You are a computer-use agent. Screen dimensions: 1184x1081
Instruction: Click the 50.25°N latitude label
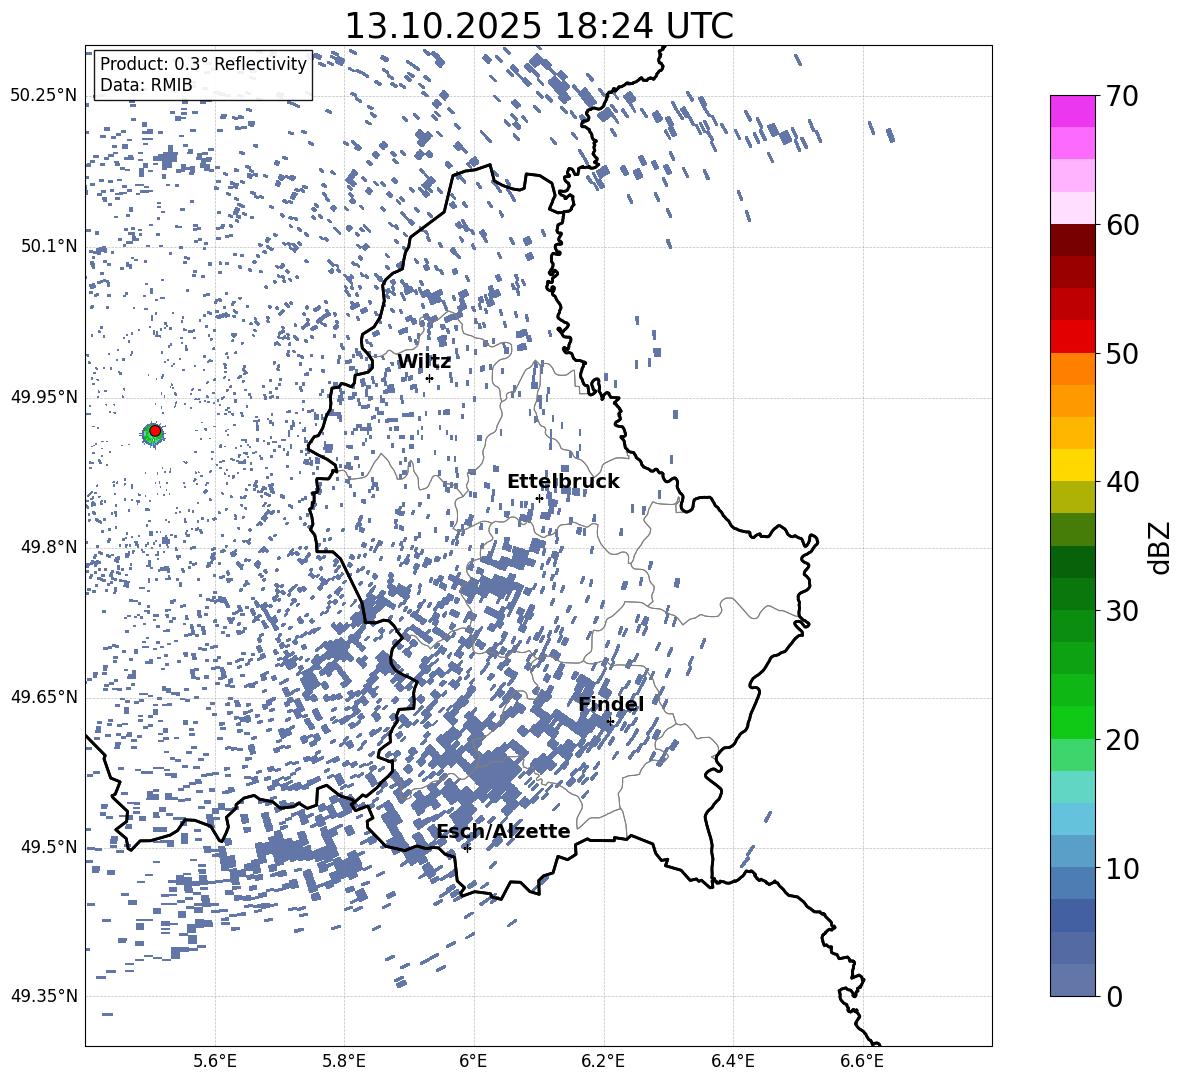[44, 96]
